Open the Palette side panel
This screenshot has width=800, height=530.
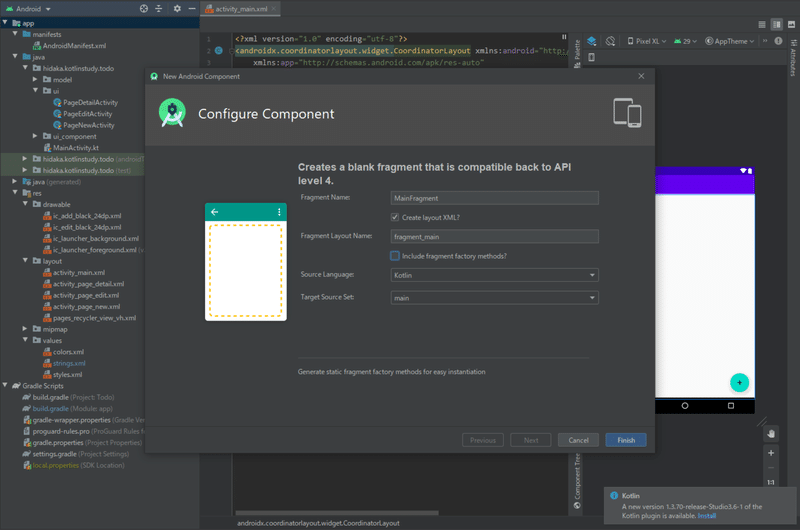(x=577, y=54)
